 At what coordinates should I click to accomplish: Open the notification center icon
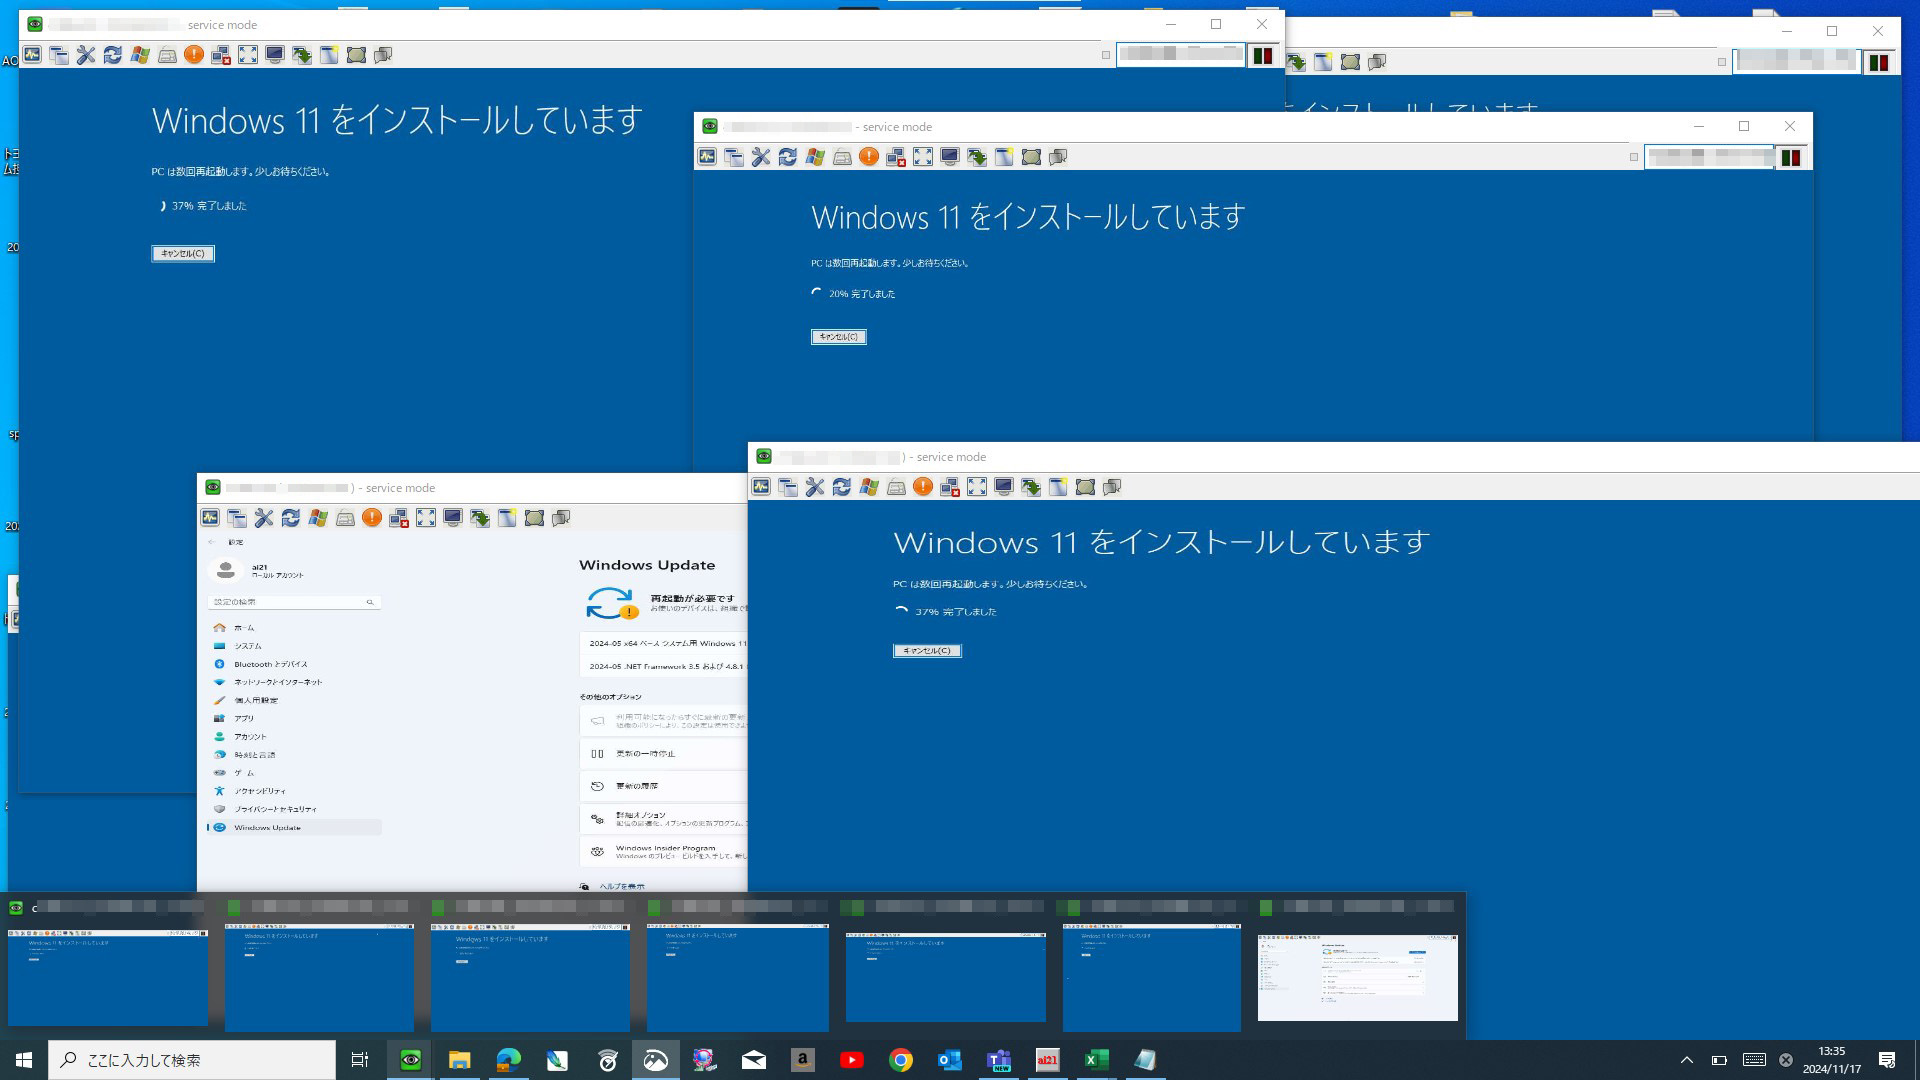pyautogui.click(x=1887, y=1060)
